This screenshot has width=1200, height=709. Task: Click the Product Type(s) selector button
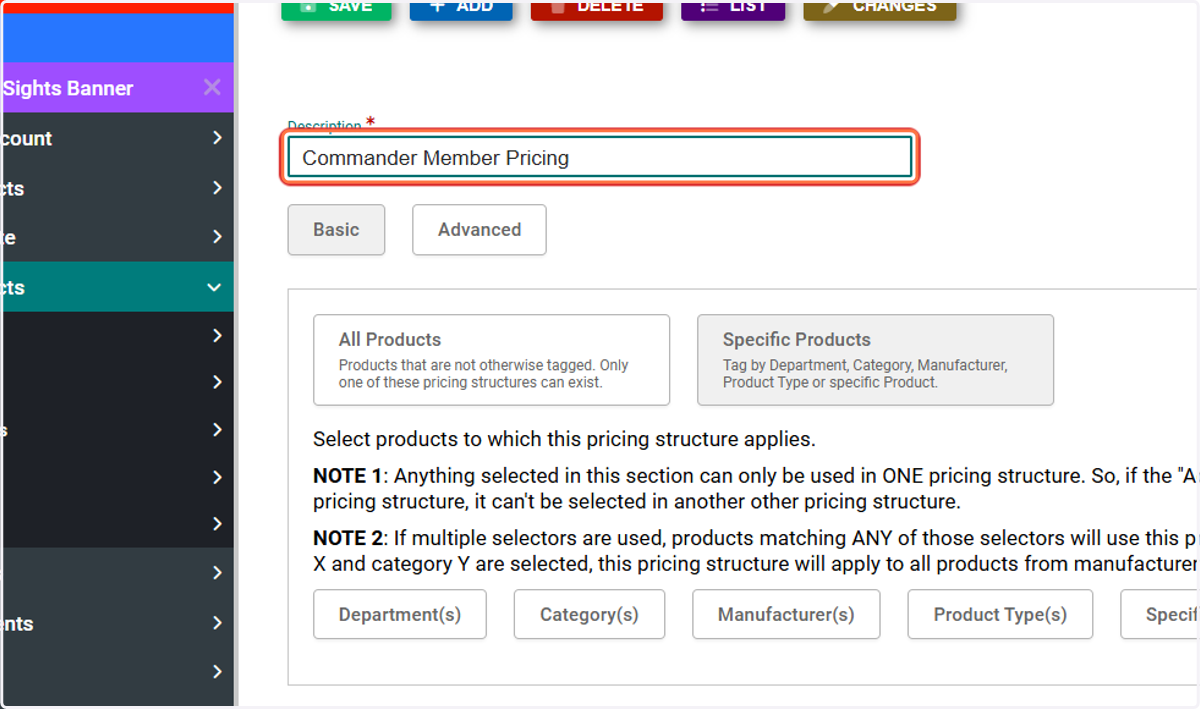pos(1000,615)
